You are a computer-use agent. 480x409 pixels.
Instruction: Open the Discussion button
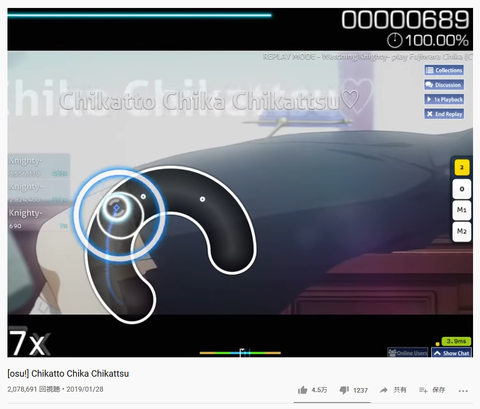(x=444, y=85)
